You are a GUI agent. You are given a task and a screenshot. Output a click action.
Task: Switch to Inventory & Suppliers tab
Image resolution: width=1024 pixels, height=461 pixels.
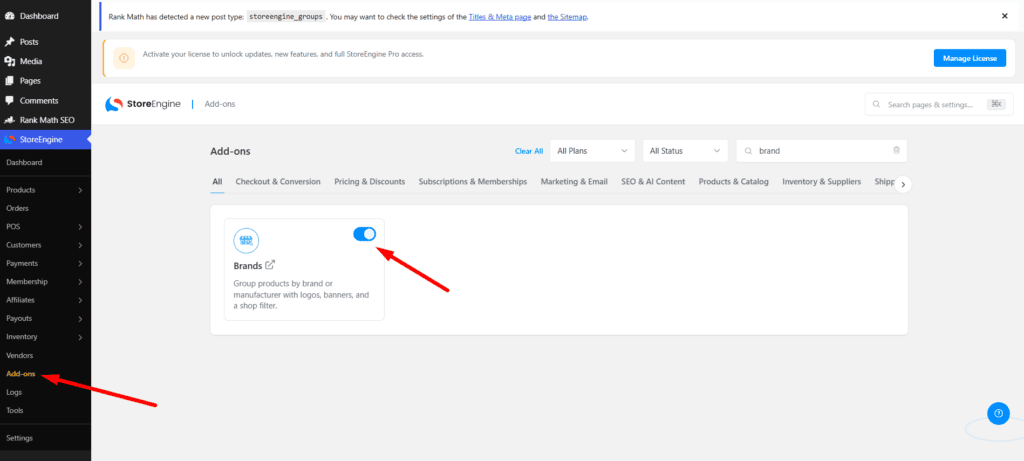[822, 182]
